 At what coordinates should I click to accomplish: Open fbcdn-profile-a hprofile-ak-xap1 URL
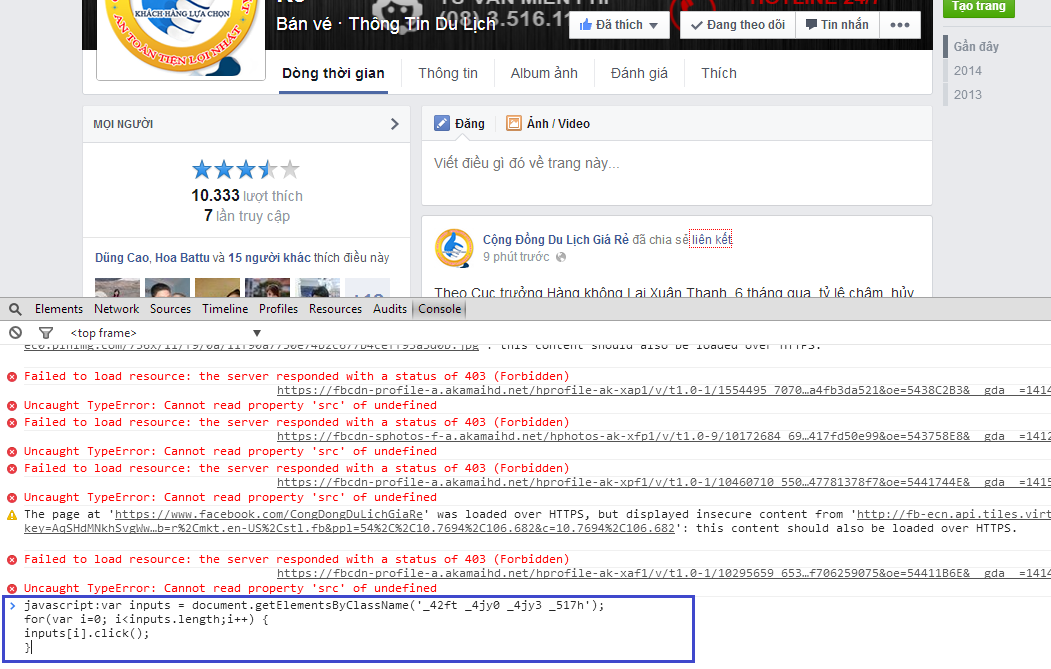664,390
